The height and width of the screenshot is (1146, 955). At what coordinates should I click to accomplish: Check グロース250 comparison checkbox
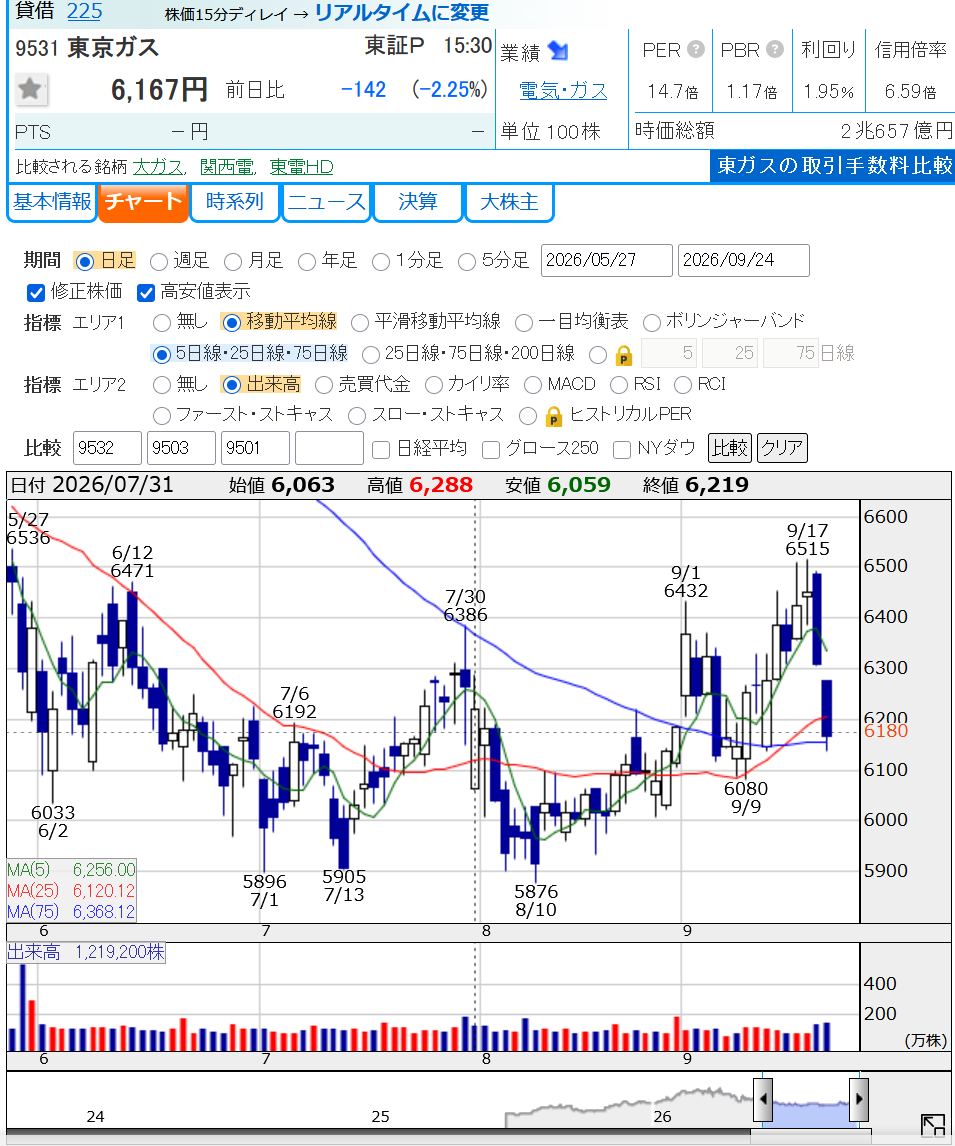[x=491, y=449]
